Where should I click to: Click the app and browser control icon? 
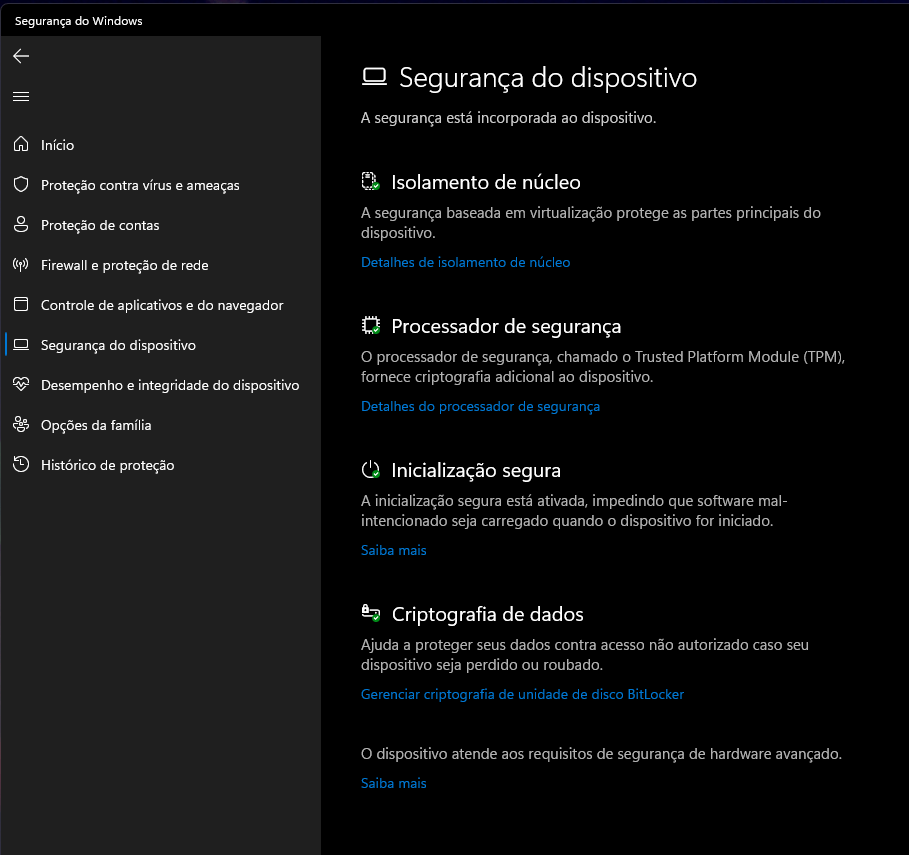pos(21,304)
